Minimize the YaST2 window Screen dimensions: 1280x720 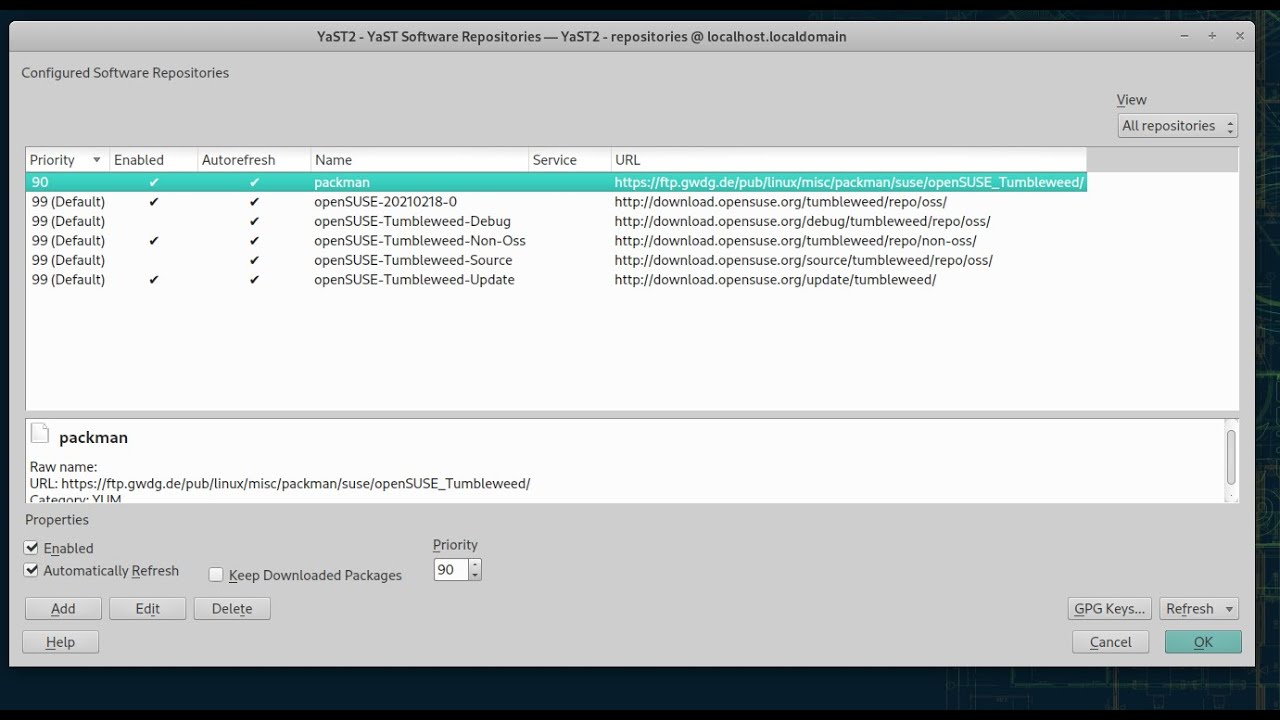(1185, 36)
